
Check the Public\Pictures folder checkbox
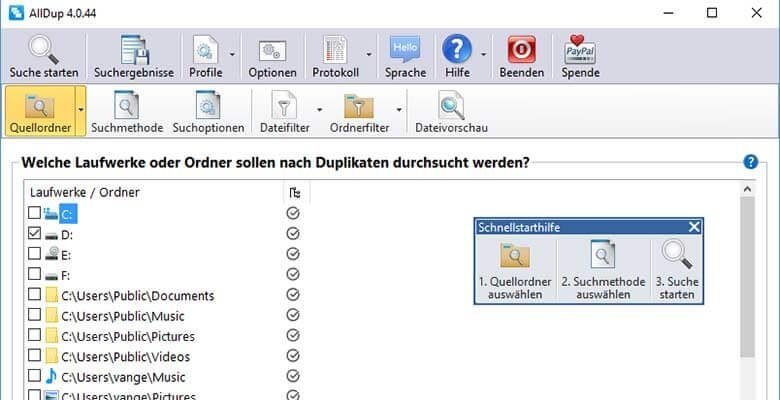tap(34, 335)
